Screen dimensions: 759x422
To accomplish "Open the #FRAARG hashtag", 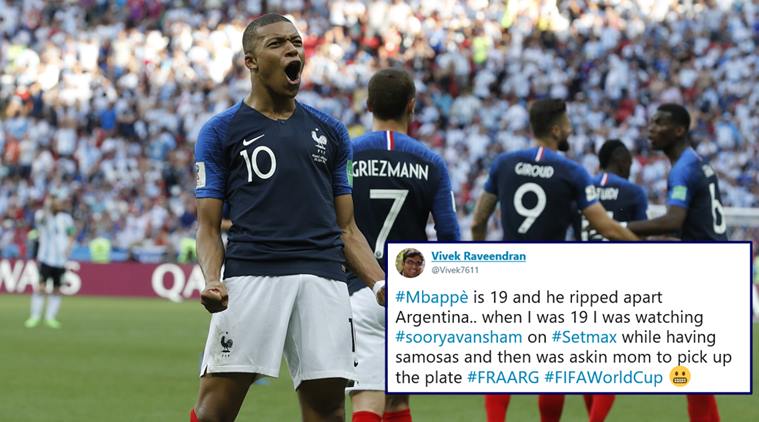I will pyautogui.click(x=503, y=377).
